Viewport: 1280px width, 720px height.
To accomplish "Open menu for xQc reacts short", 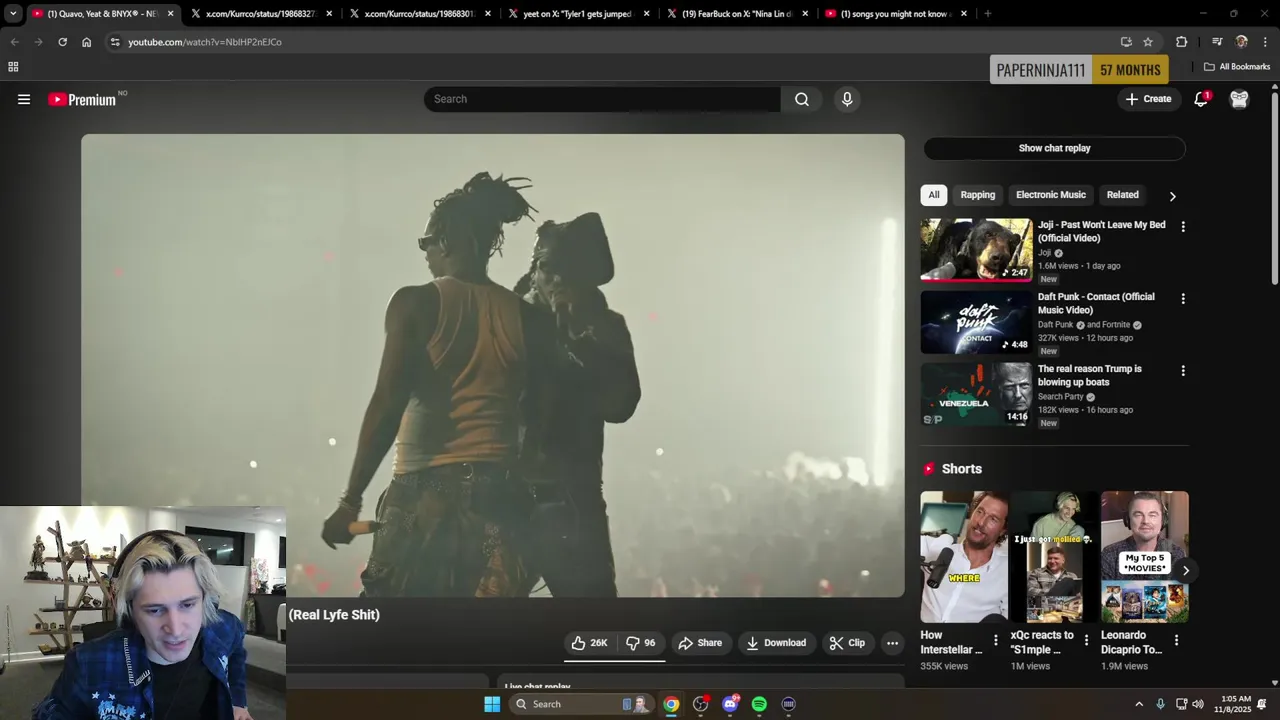I will [x=1086, y=640].
